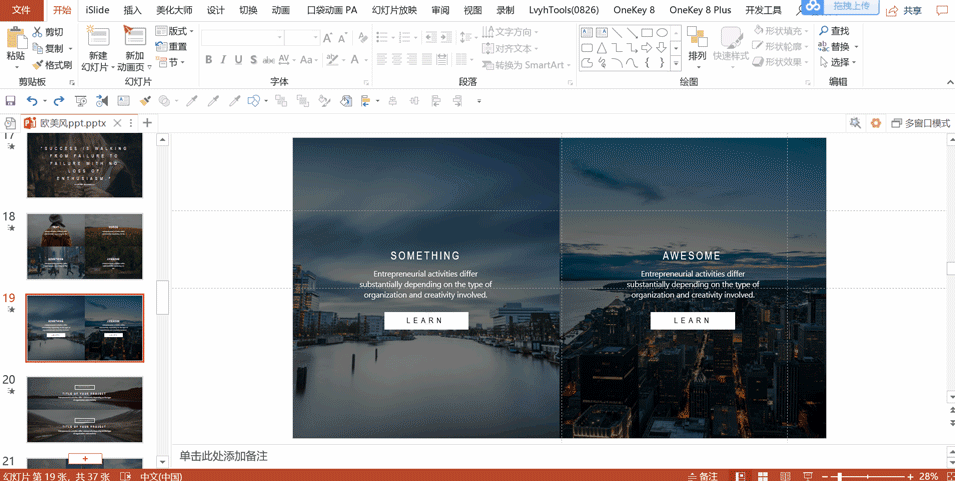The width and height of the screenshot is (955, 481).
Task: Select the oval shape in shapes gallery
Action: tap(662, 32)
